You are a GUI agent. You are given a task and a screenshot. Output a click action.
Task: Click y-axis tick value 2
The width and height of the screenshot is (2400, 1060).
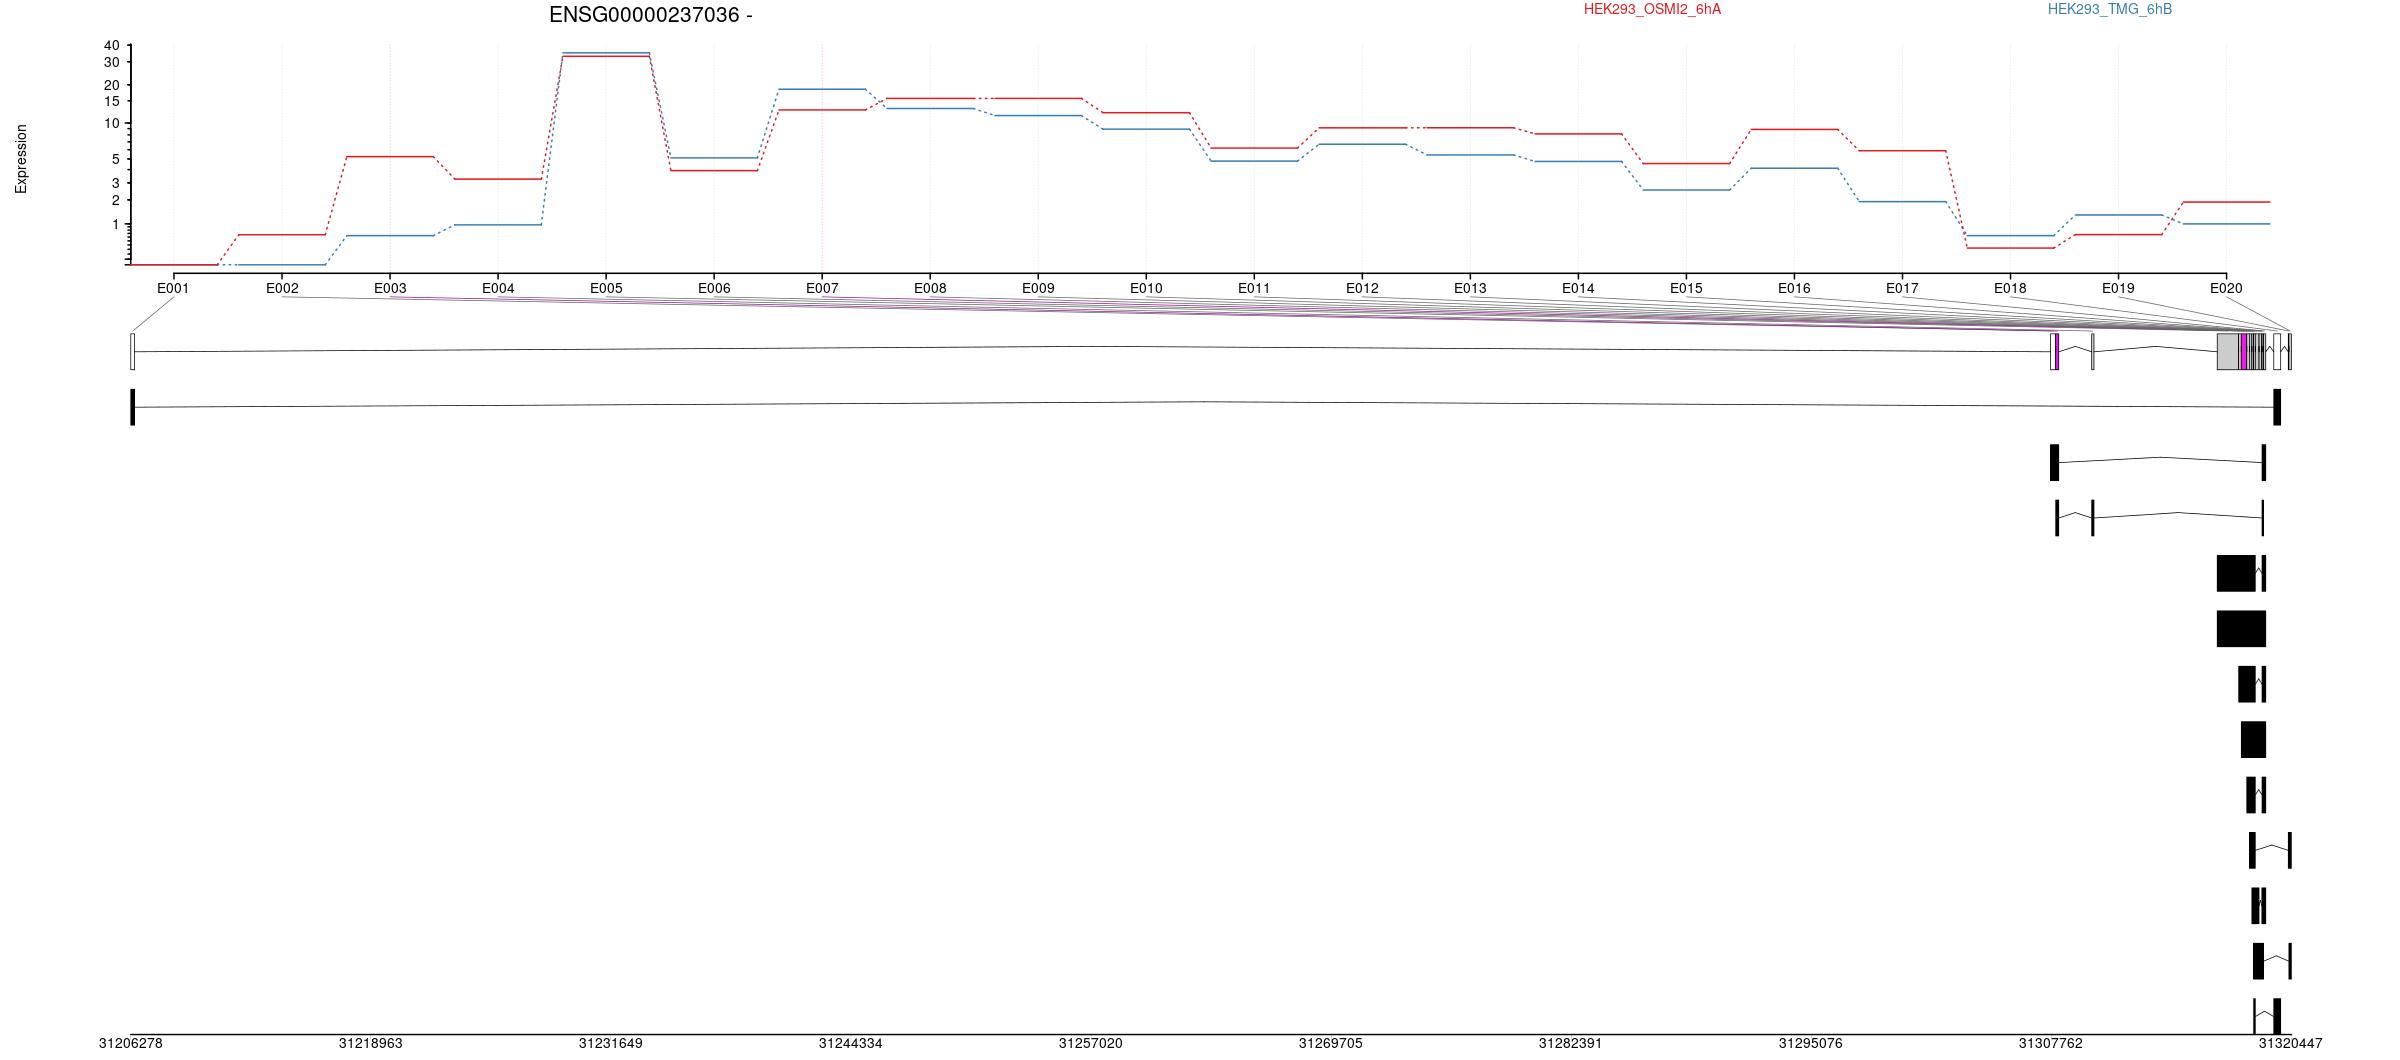click(115, 200)
